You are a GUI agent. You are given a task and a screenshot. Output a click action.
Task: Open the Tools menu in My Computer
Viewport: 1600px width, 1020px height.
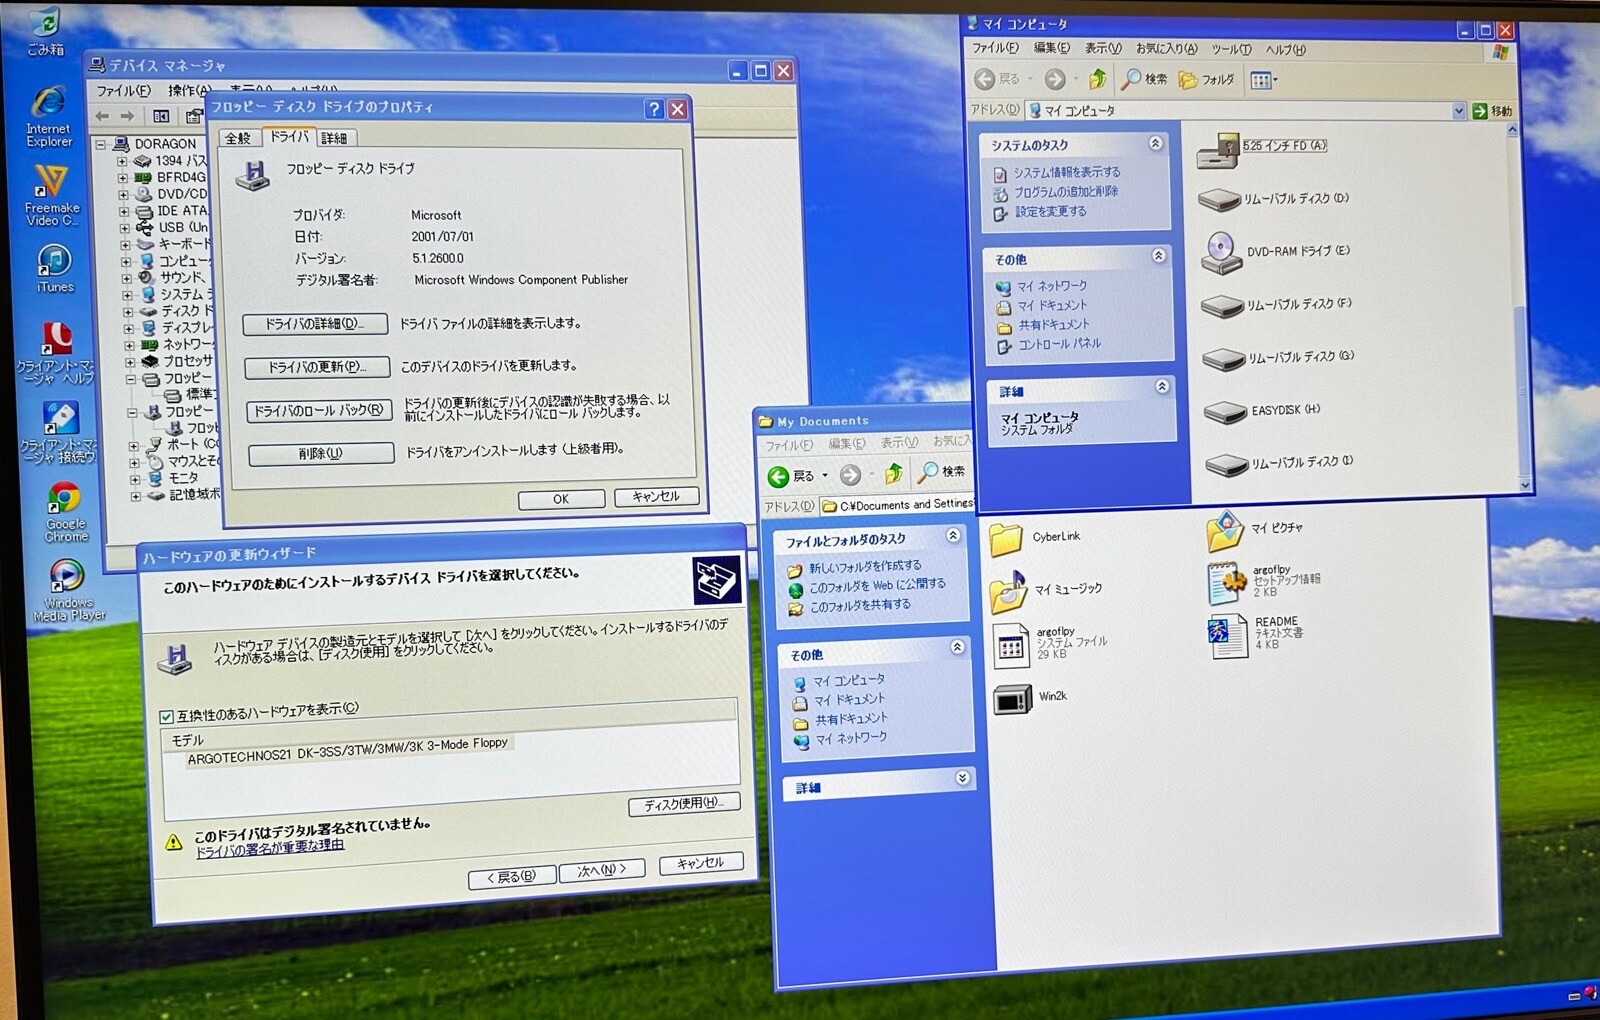(x=1230, y=49)
